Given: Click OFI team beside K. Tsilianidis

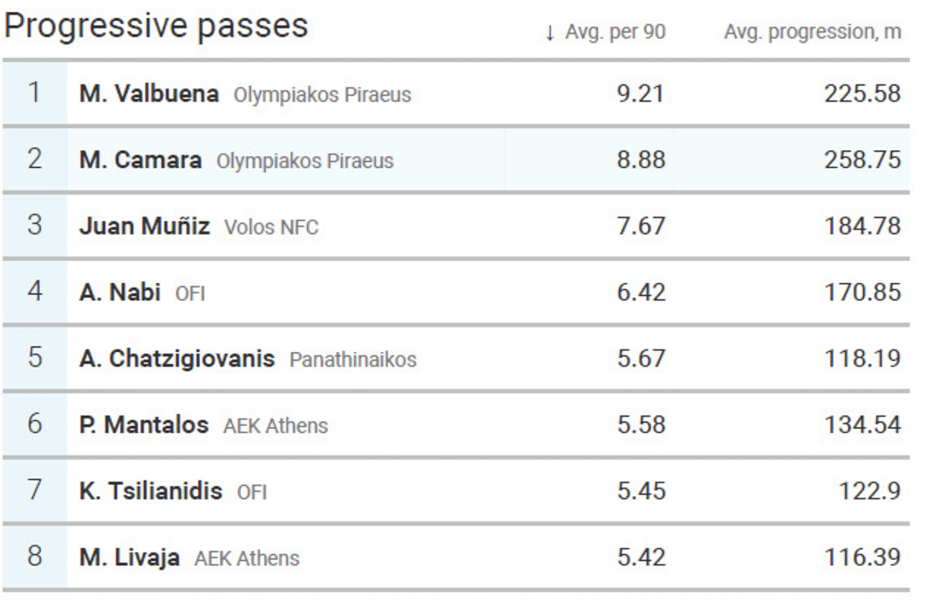Looking at the screenshot, I should click(x=252, y=492).
